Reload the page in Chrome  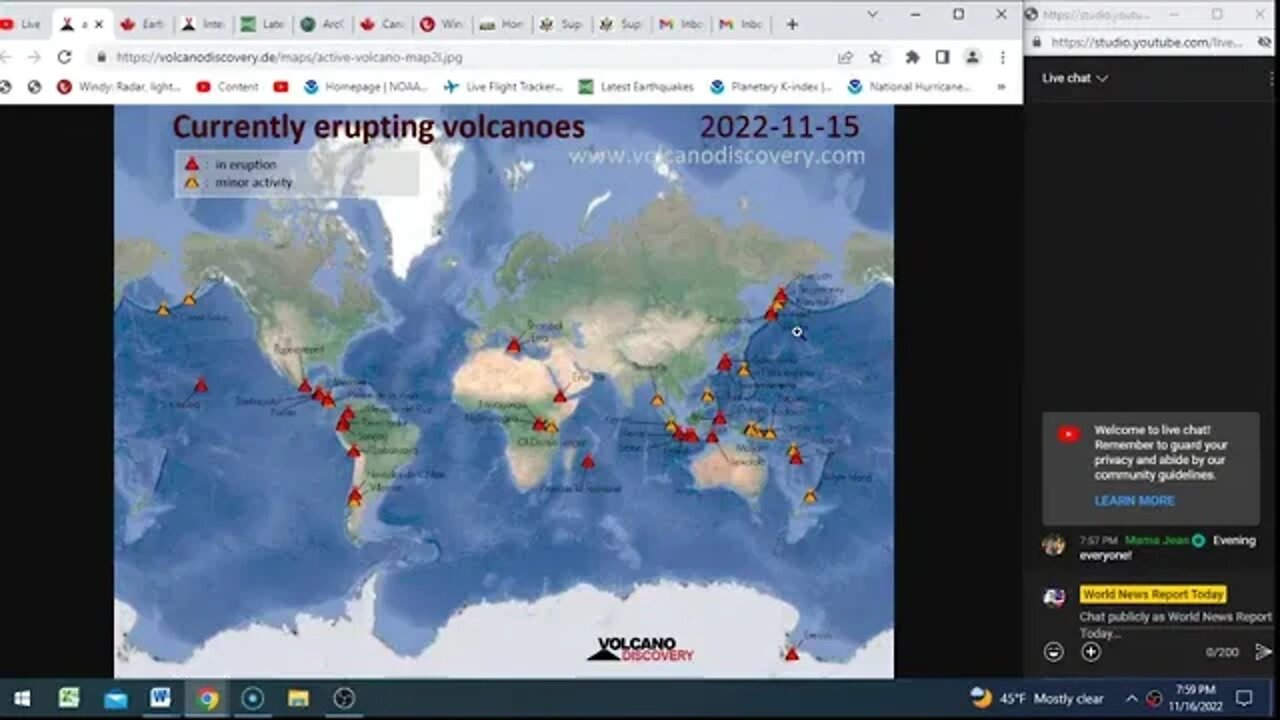(64, 57)
